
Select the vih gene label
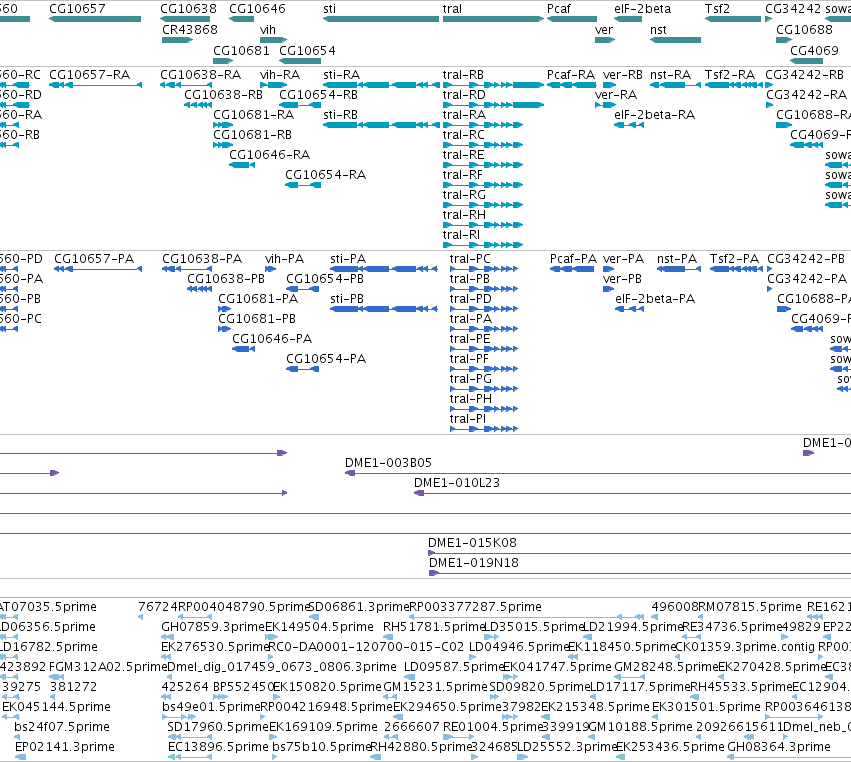(268, 29)
